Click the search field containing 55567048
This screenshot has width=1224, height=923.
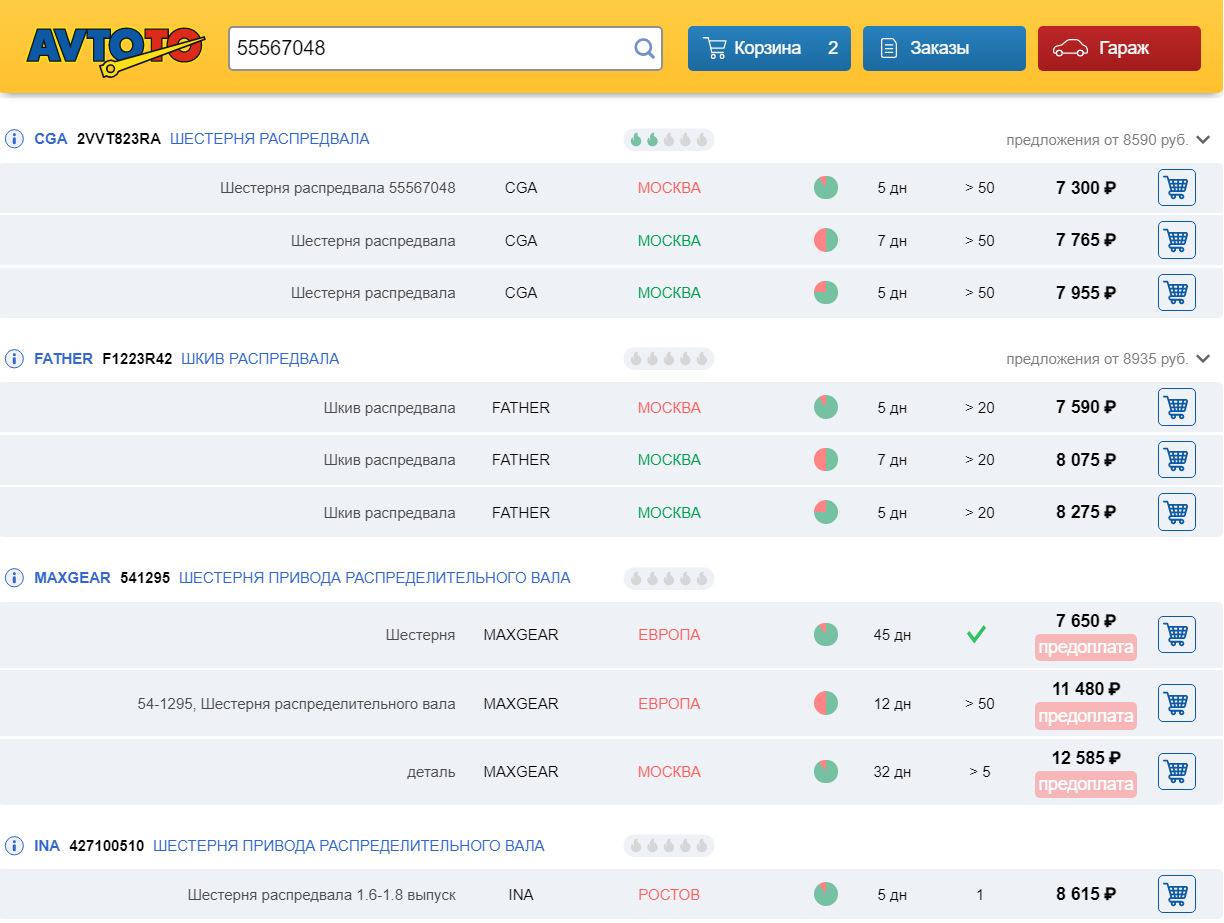428,48
